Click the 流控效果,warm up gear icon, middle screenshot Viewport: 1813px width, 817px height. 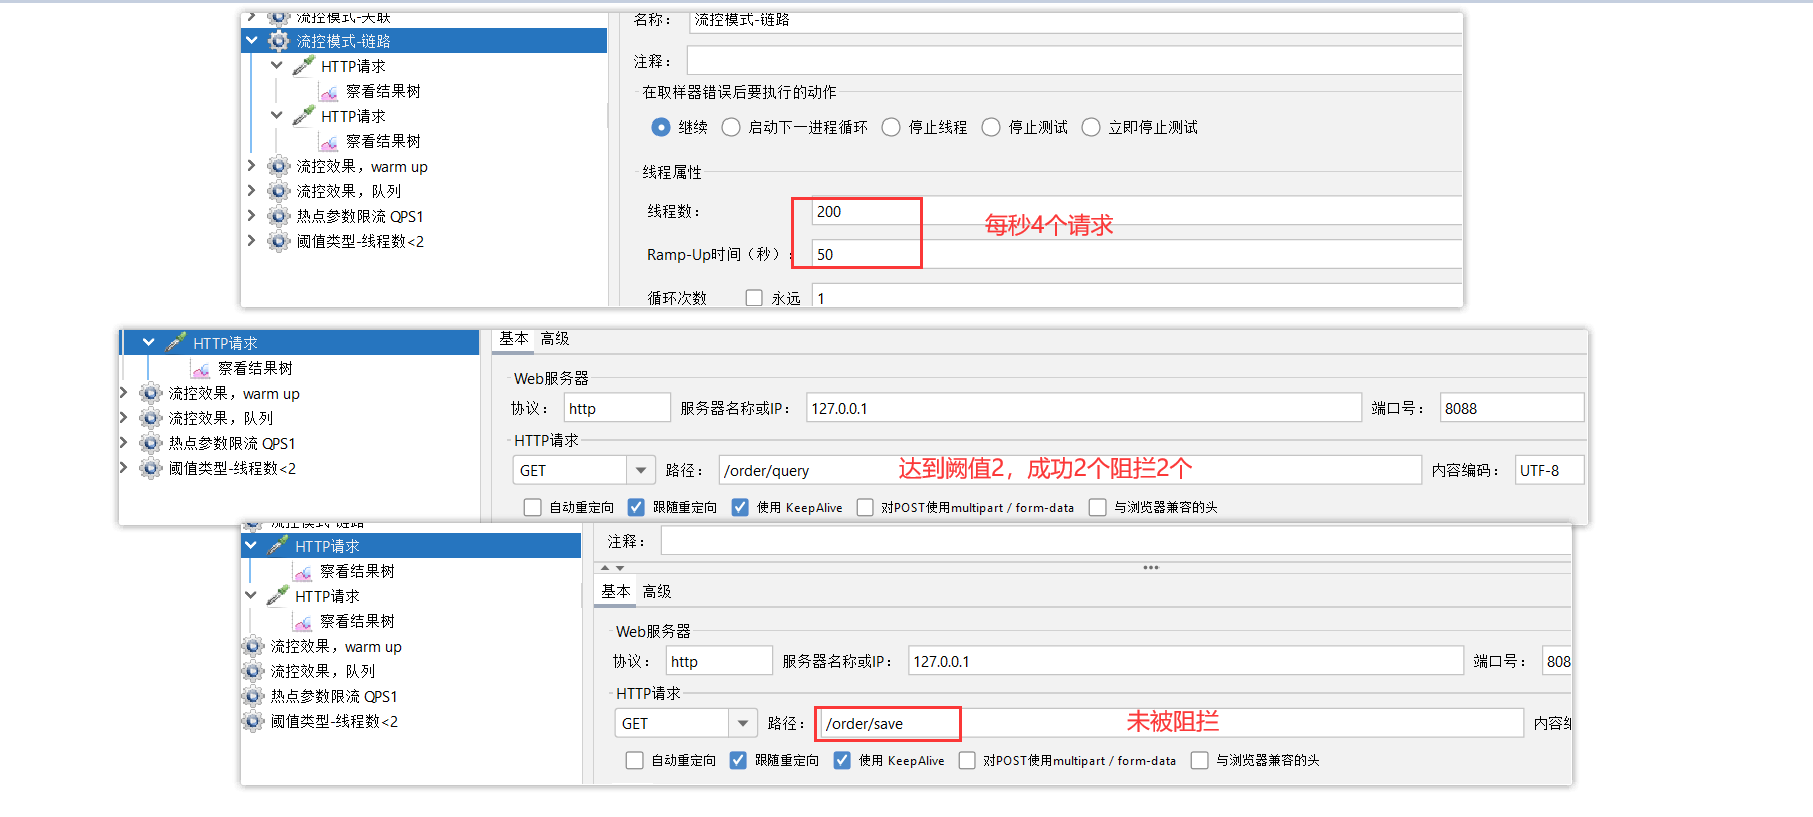[x=151, y=393]
